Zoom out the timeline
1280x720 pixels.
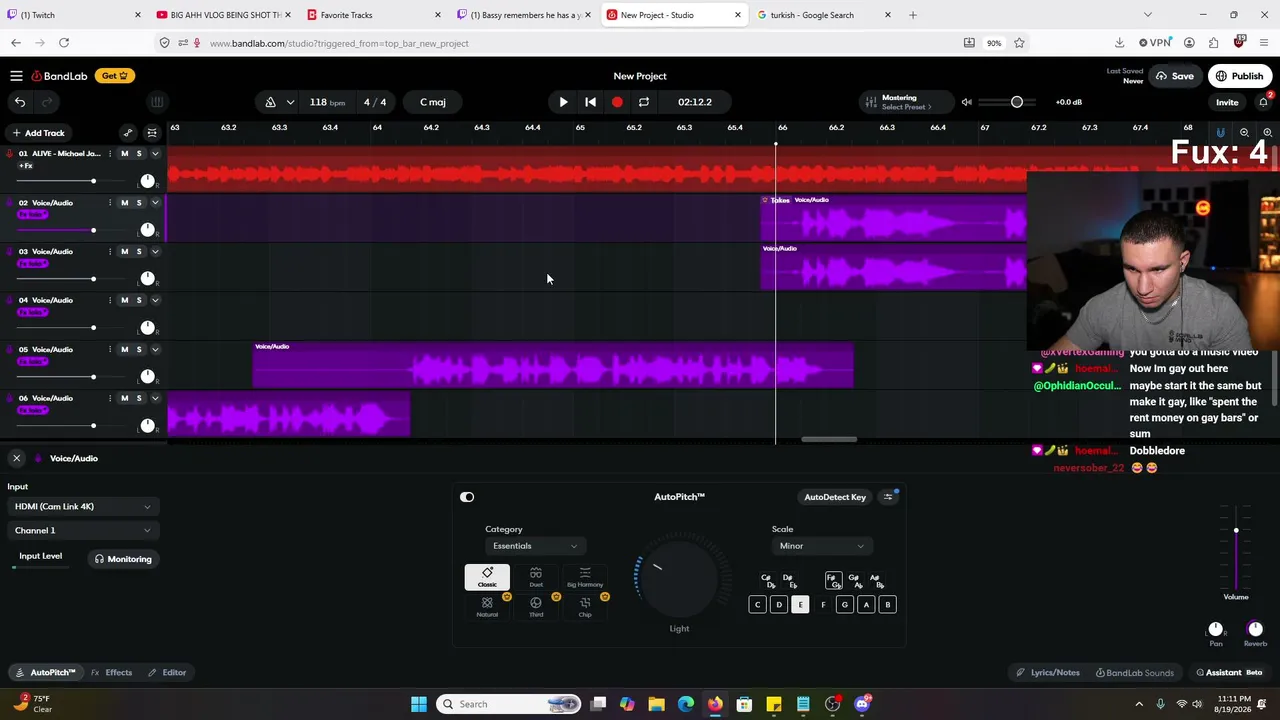pyautogui.click(x=1244, y=133)
